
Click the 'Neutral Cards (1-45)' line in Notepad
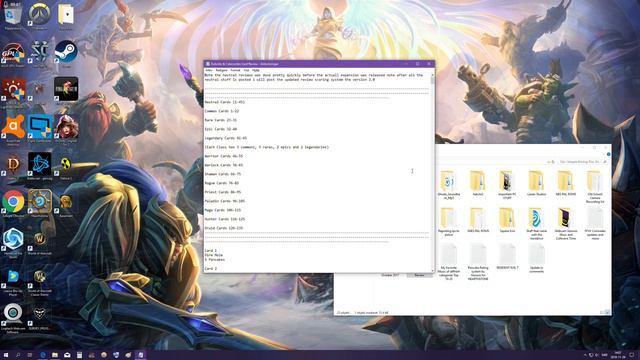click(225, 102)
